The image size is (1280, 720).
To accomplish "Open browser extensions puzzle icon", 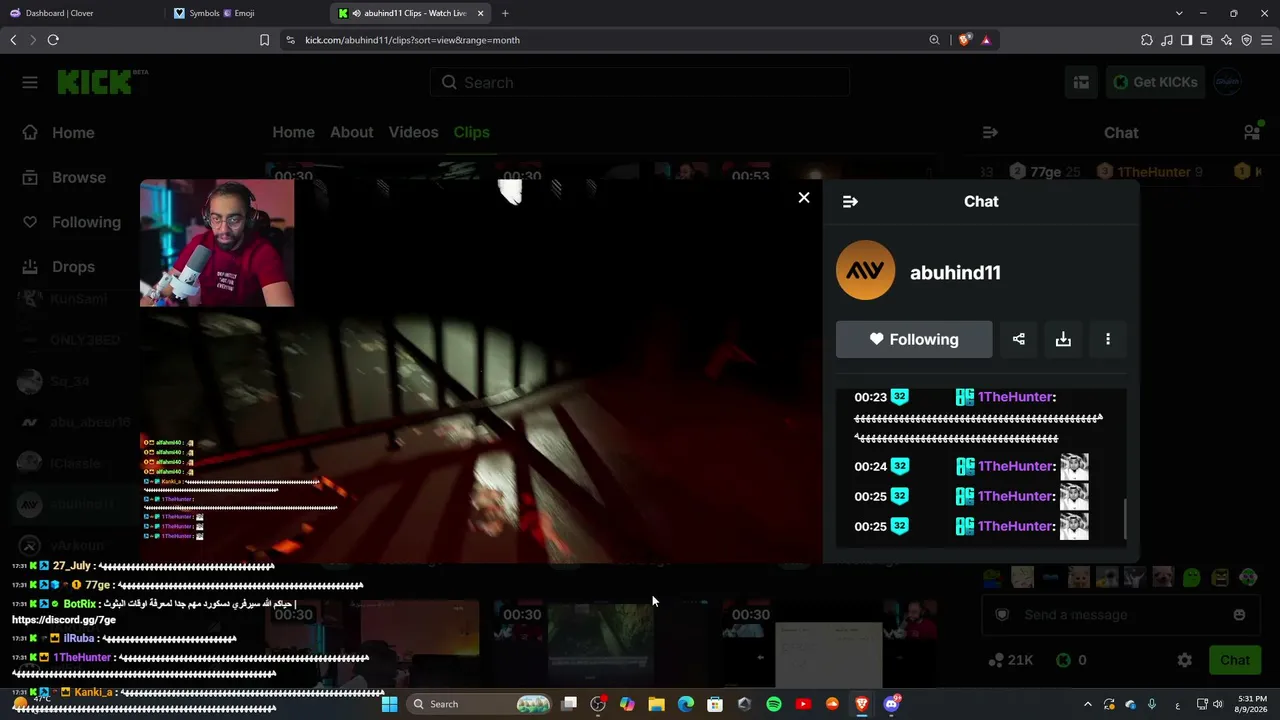I will 1147,40.
